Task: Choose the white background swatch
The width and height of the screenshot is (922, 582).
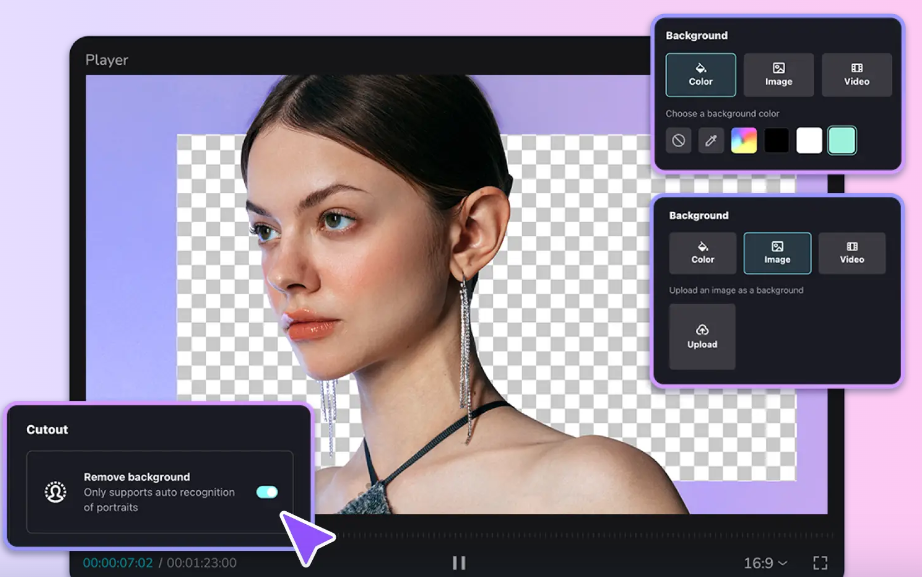Action: (809, 141)
